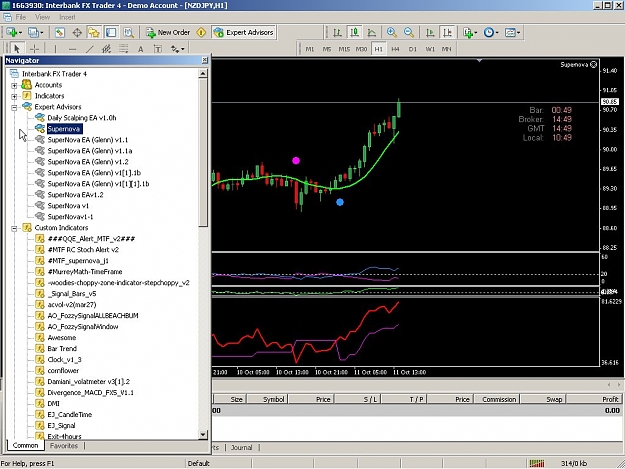Sort by the Commission column header
Screen dimensions: 625x469
click(x=497, y=399)
